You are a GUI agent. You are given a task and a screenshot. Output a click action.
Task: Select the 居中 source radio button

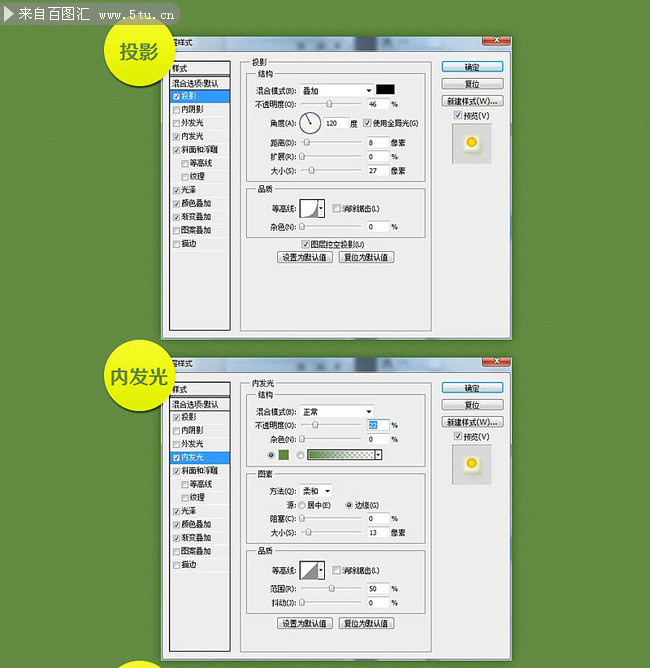tap(299, 505)
